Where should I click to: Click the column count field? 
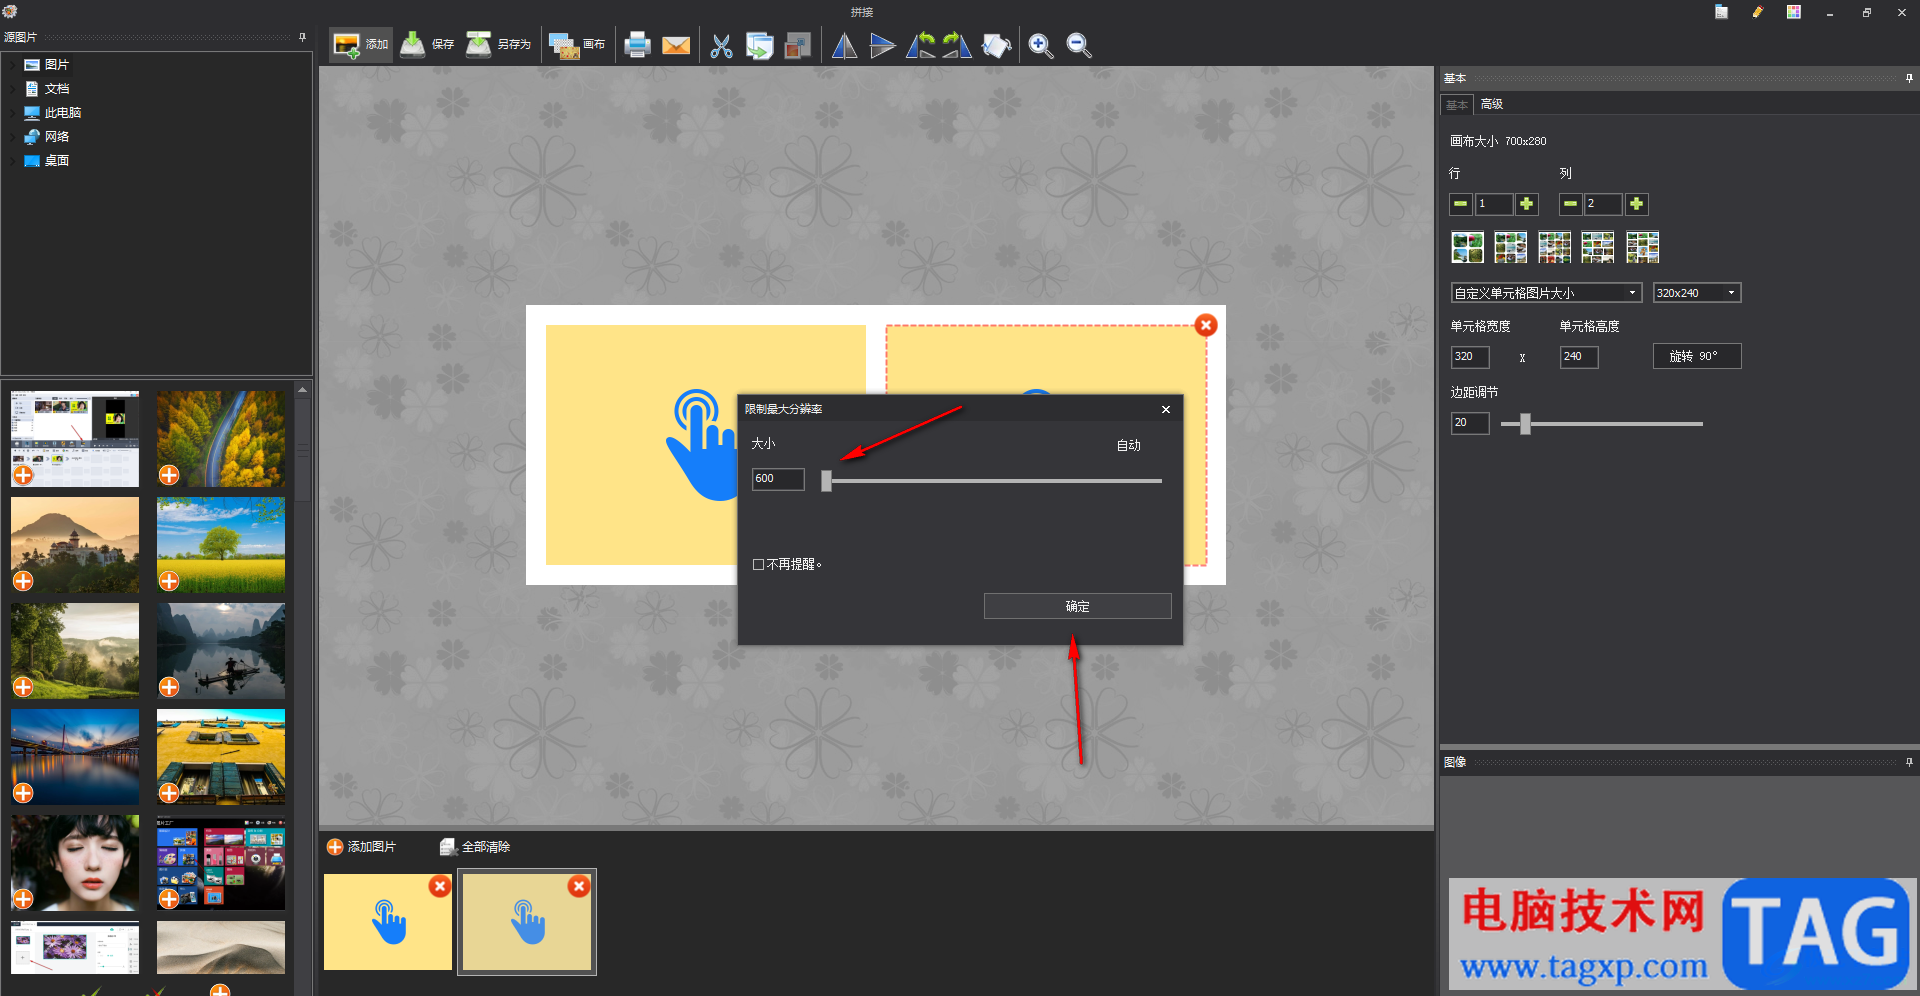pyautogui.click(x=1604, y=204)
